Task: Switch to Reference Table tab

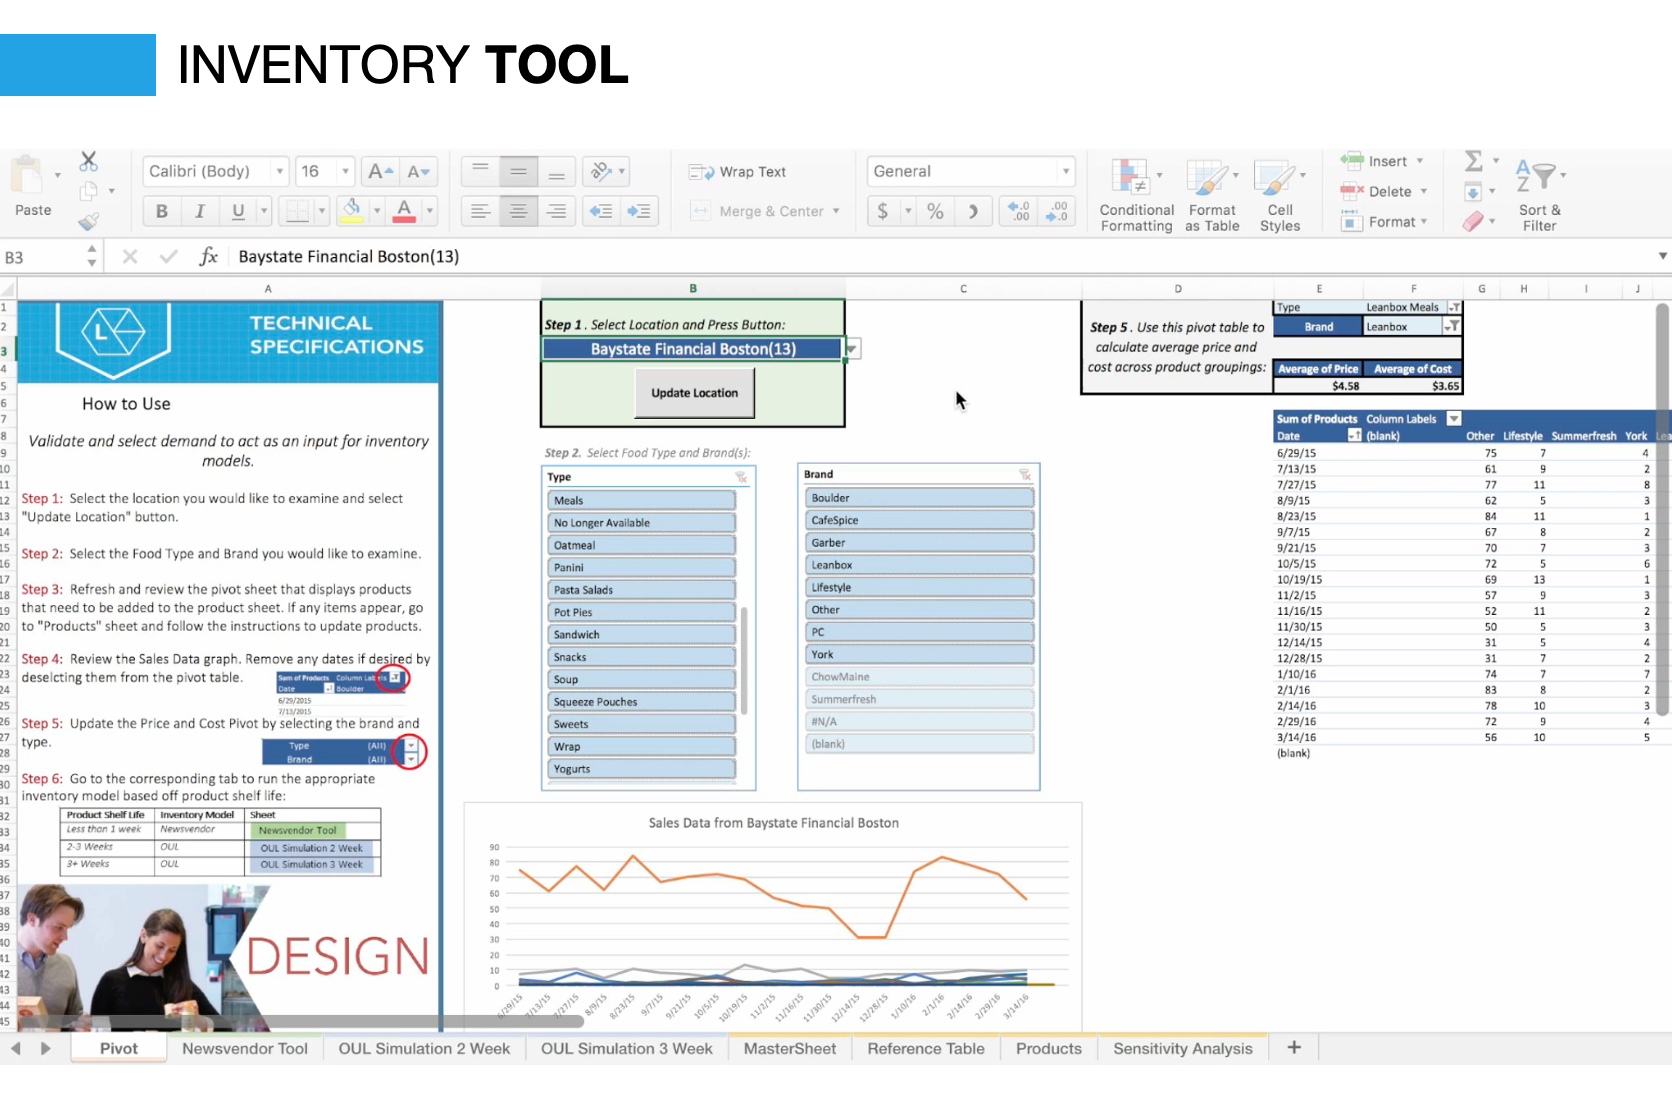Action: click(x=926, y=1049)
